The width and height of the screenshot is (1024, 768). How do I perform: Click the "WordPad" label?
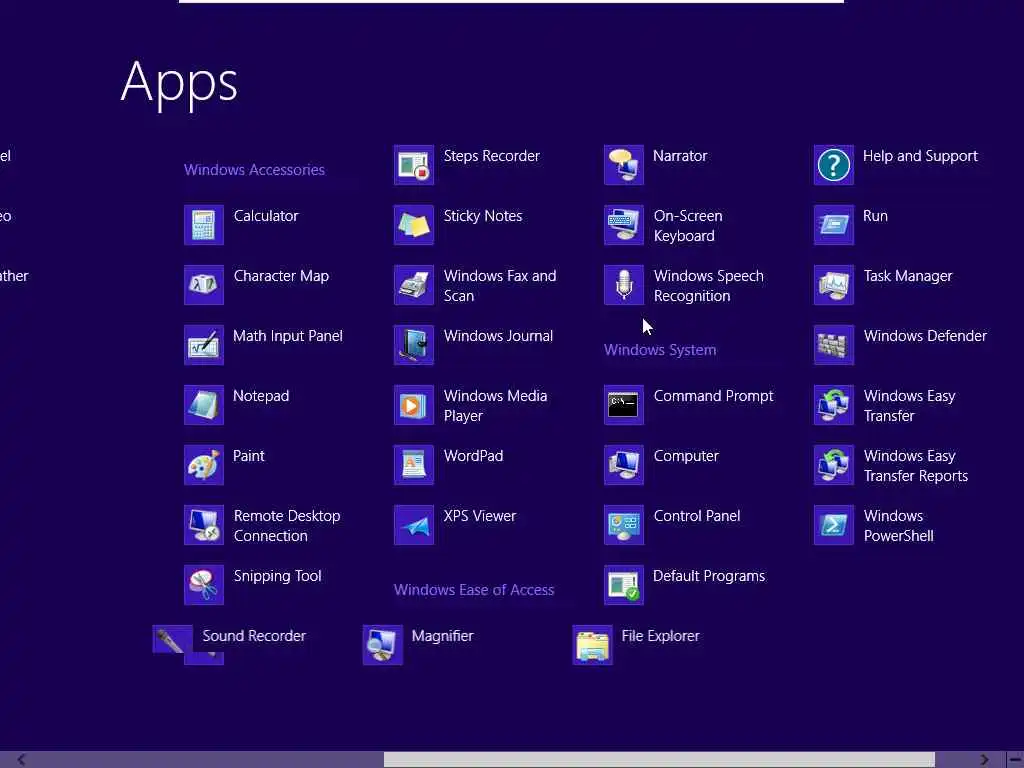[x=473, y=456]
